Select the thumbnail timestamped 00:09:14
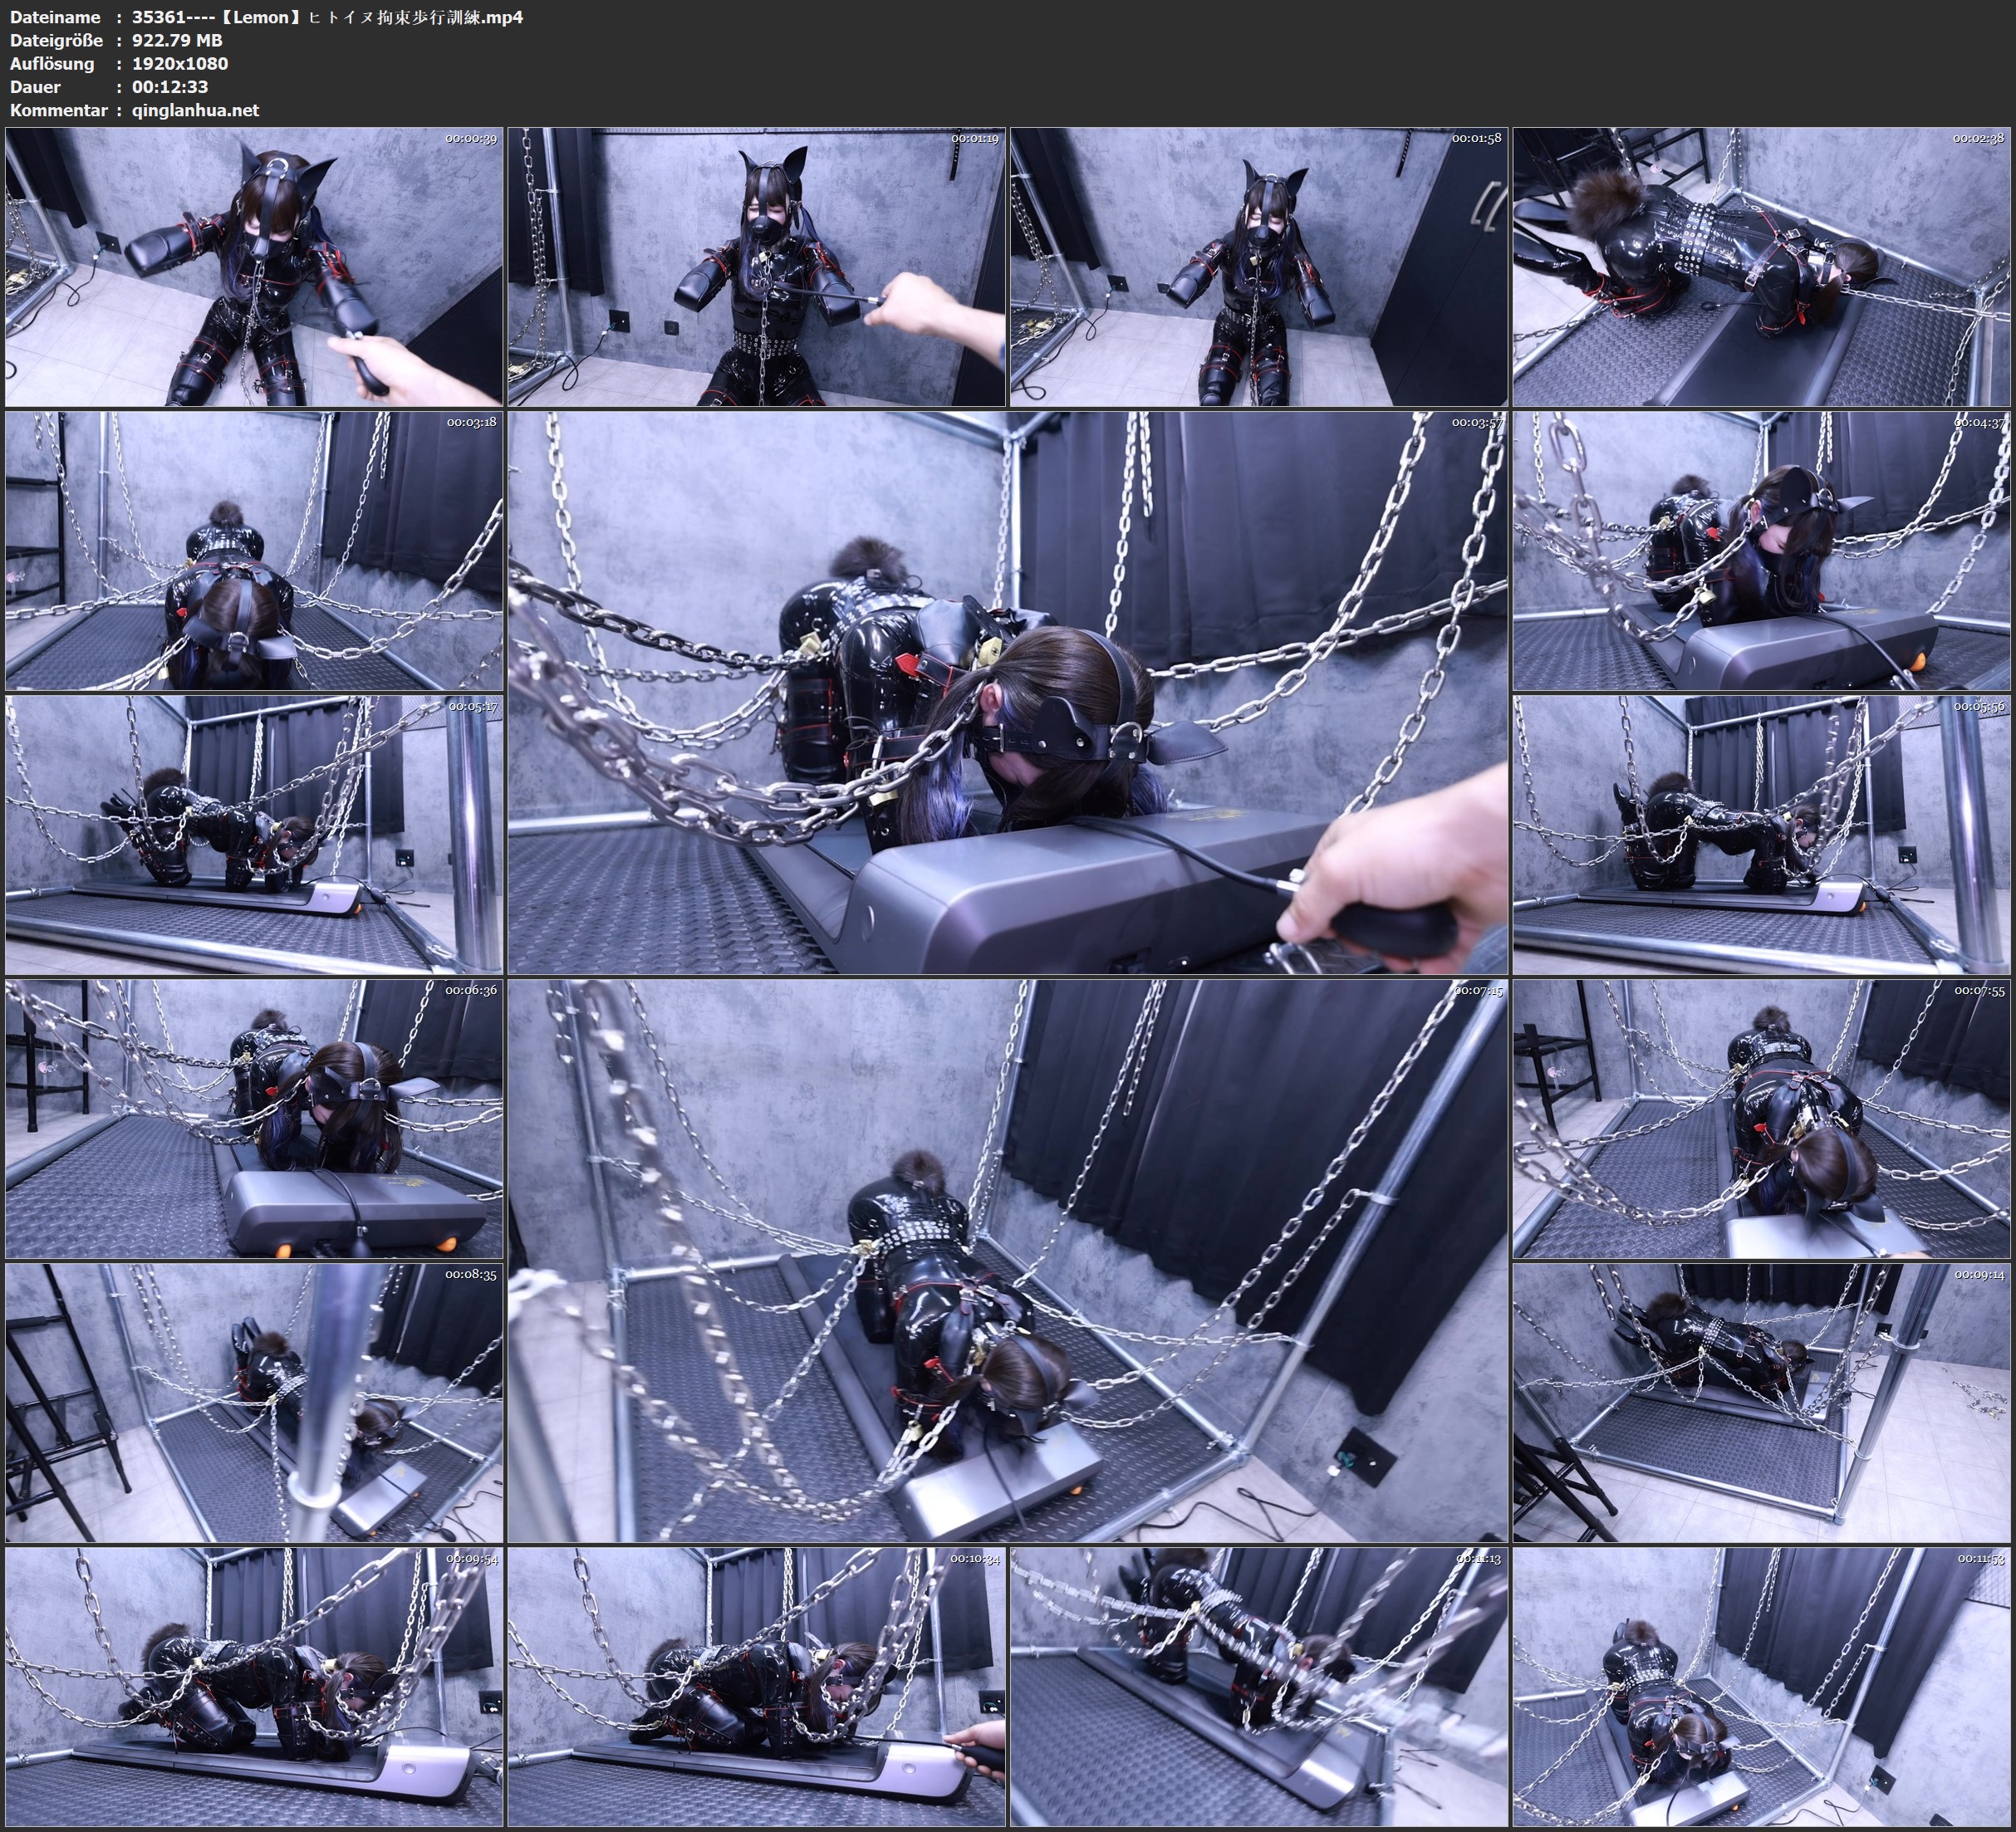 coord(1761,1403)
